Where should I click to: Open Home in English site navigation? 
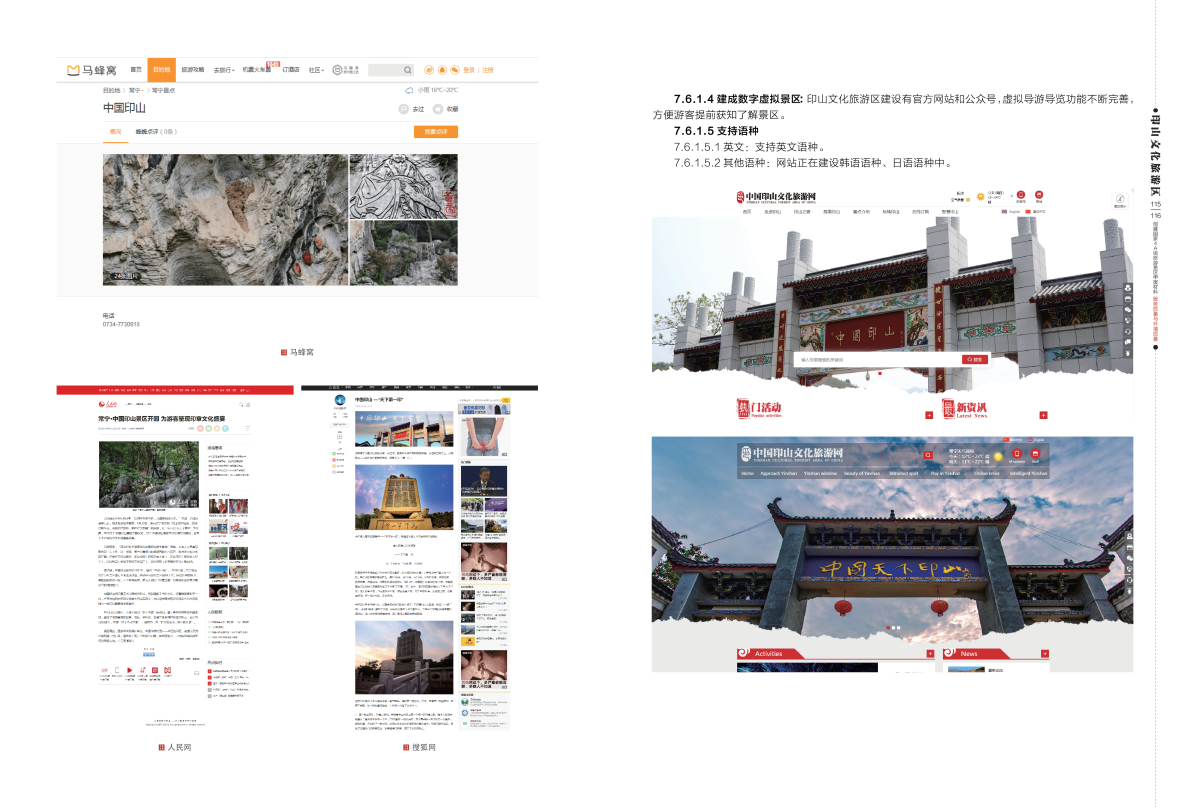pyautogui.click(x=748, y=473)
